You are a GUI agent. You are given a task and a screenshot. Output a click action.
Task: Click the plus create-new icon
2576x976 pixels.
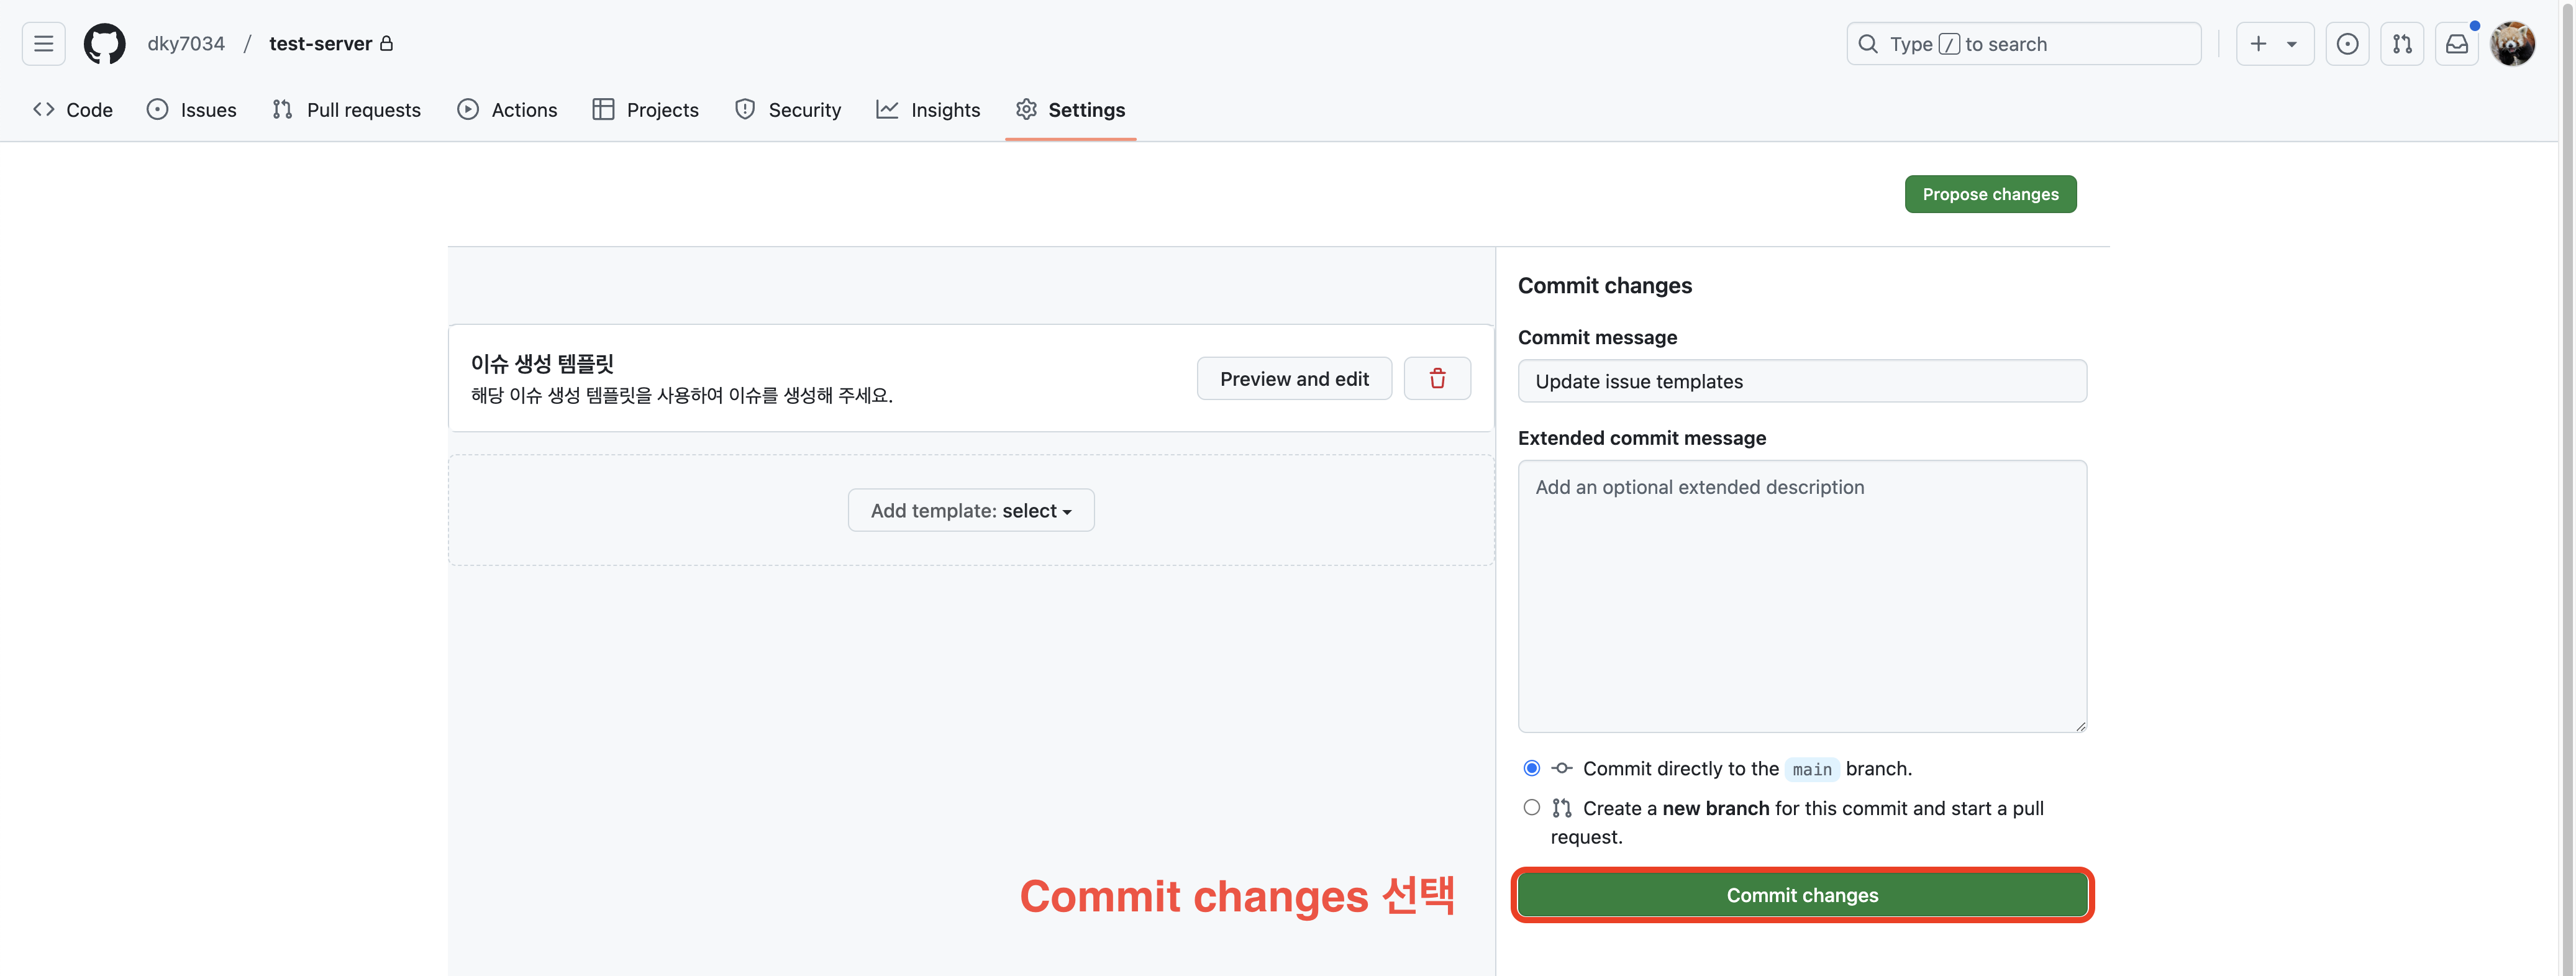[2258, 44]
